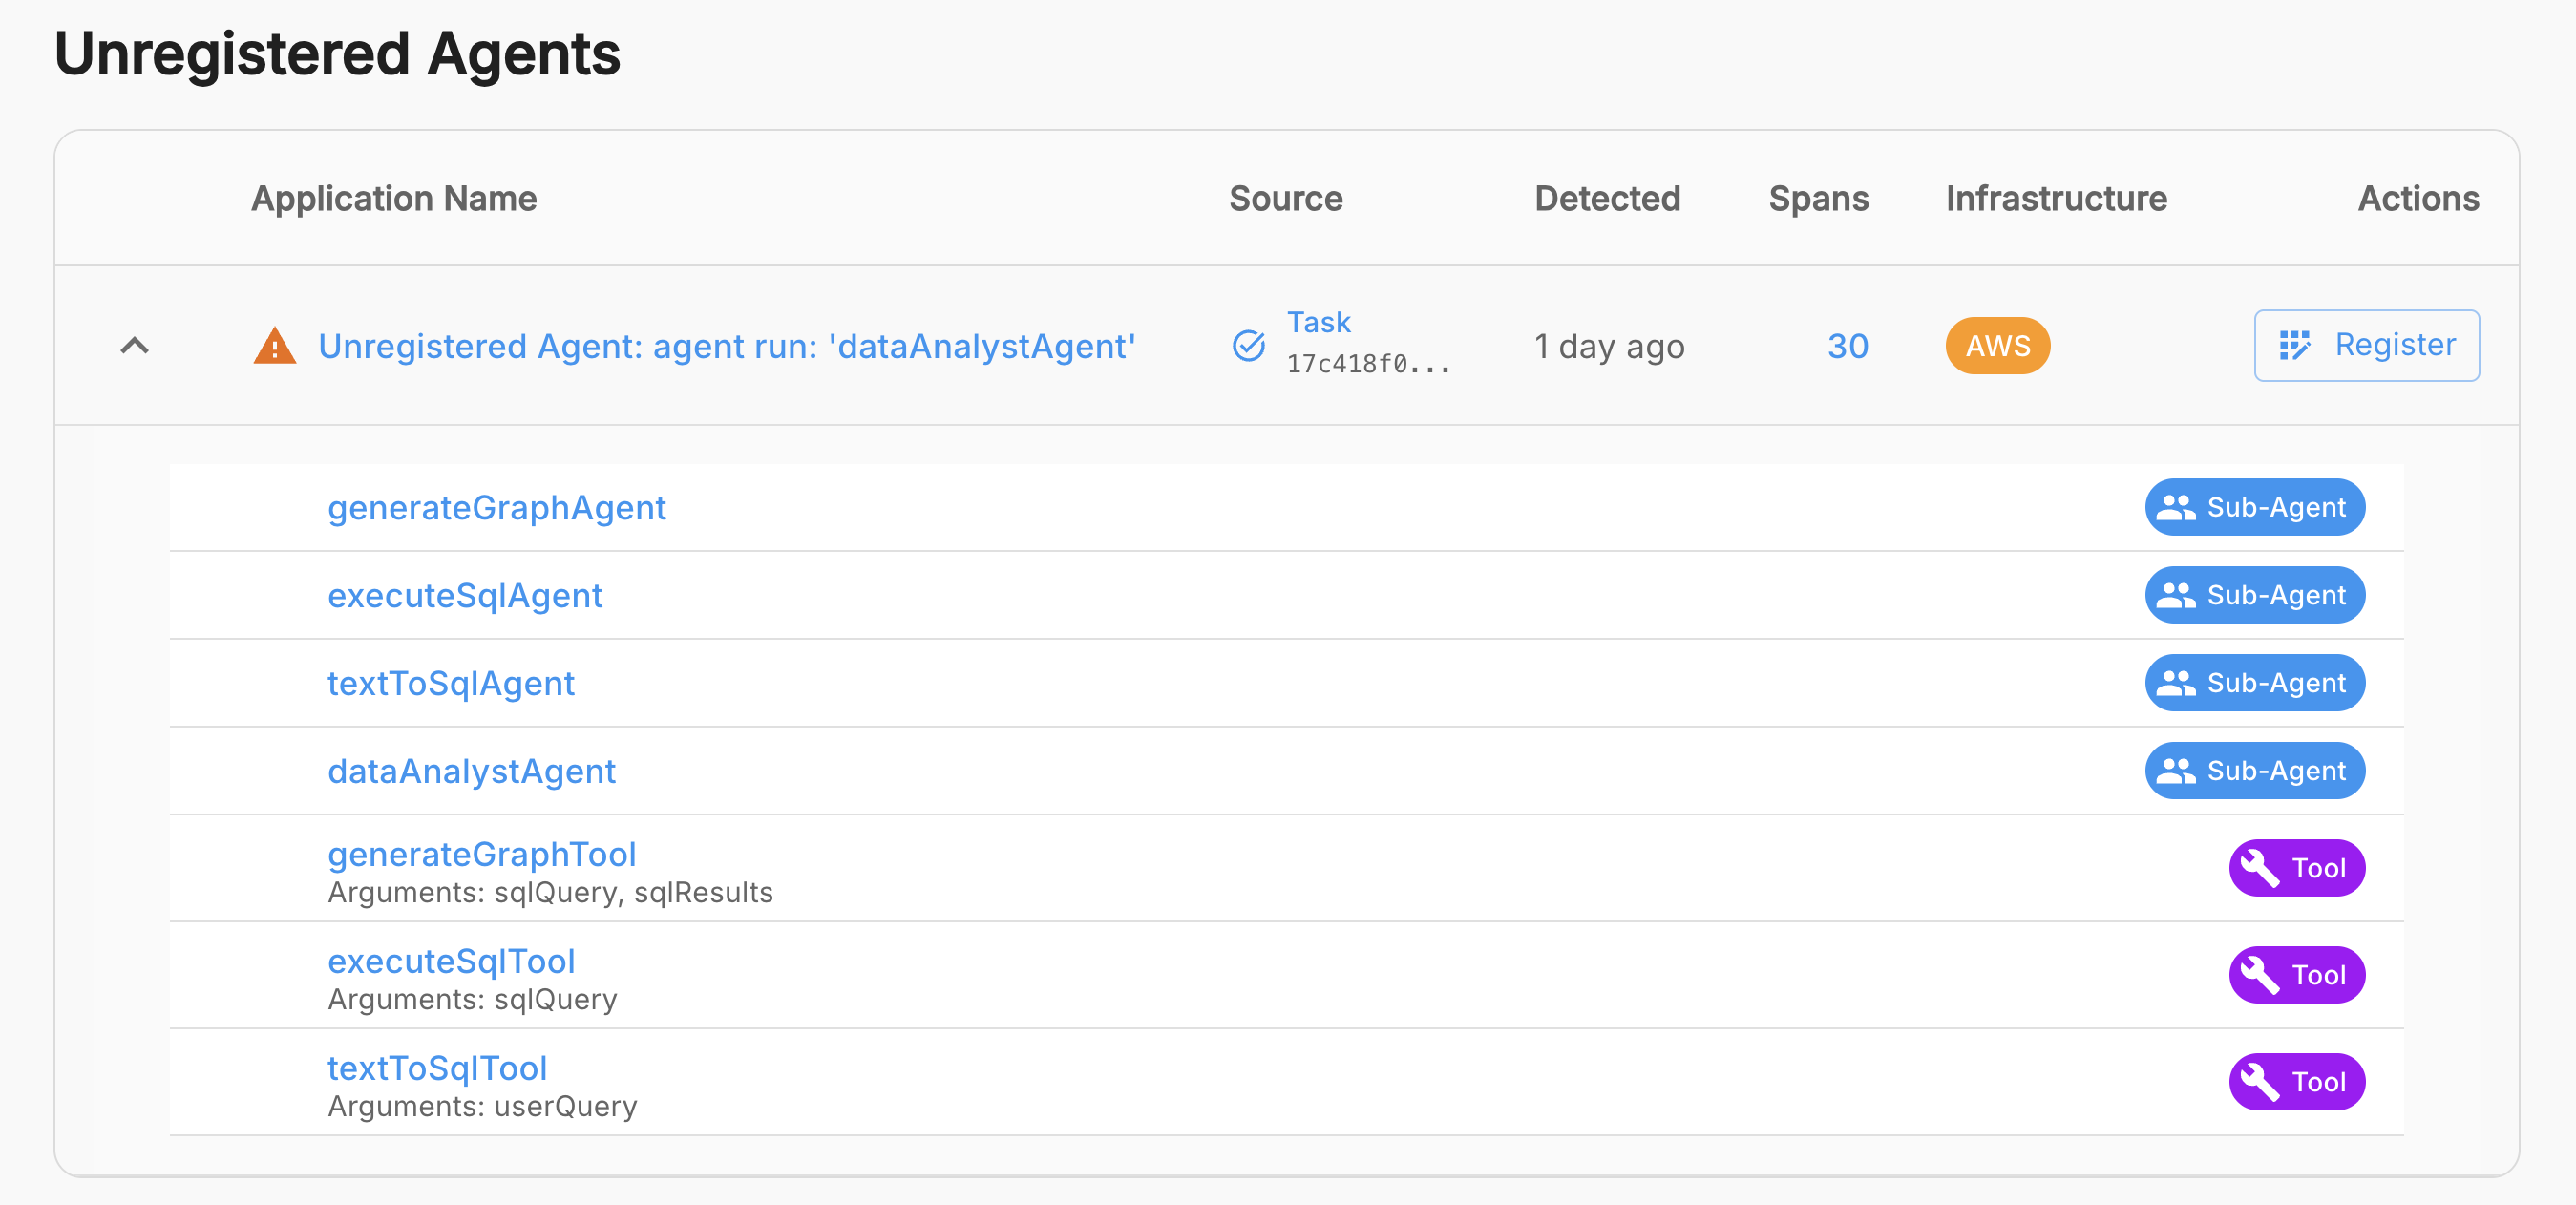Image resolution: width=2576 pixels, height=1205 pixels.
Task: Click Tool wrench badge for executeSqlTool
Action: pos(2296,975)
